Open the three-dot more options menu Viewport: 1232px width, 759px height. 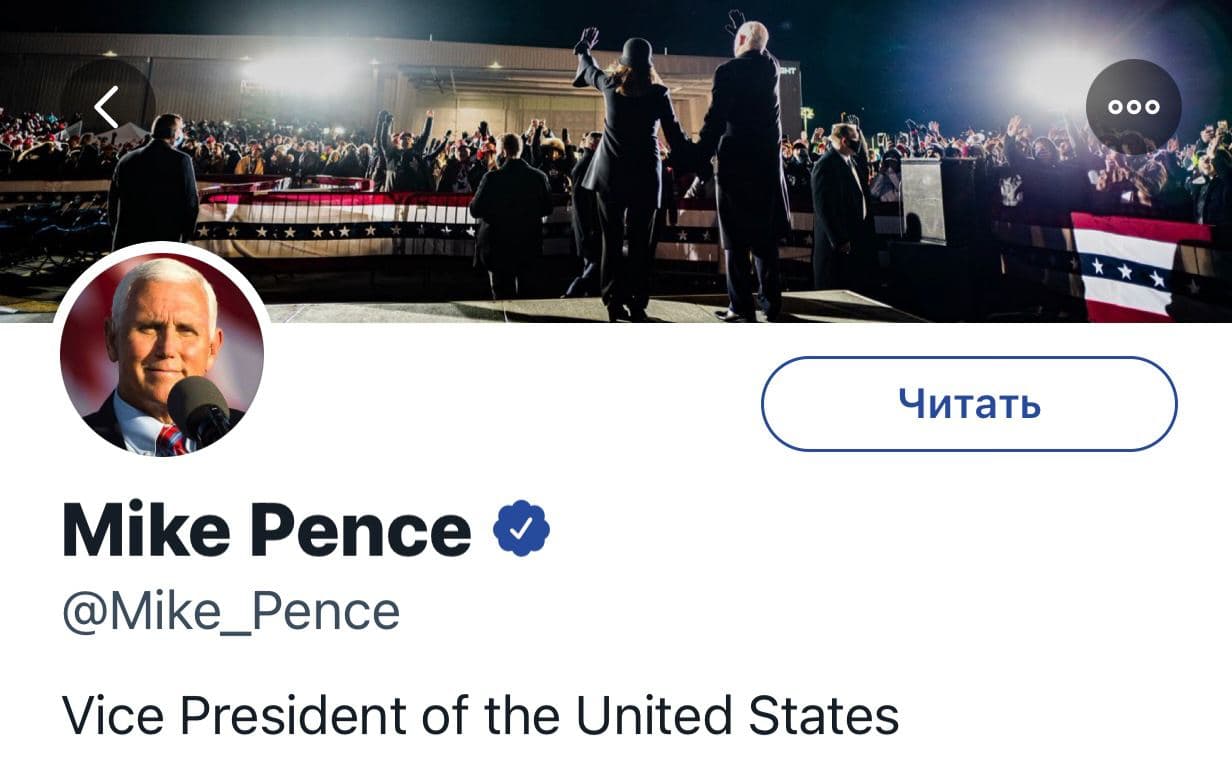tap(1133, 106)
